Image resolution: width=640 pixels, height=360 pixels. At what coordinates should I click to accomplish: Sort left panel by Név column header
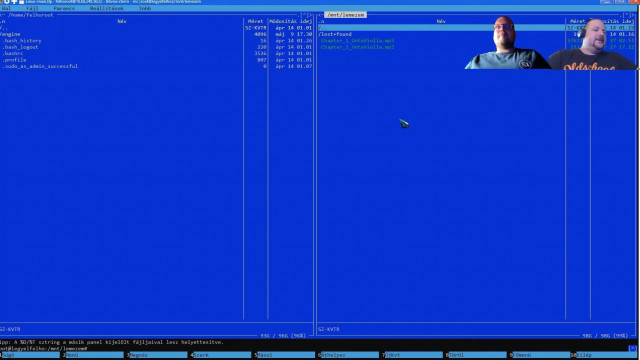[x=122, y=21]
